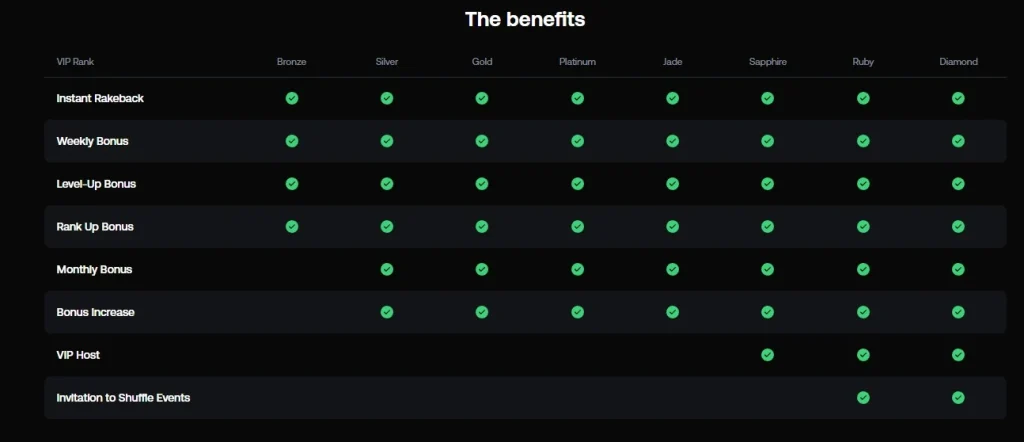
Task: Click Shuffle Events checkmark under Diamond
Action: [x=958, y=398]
